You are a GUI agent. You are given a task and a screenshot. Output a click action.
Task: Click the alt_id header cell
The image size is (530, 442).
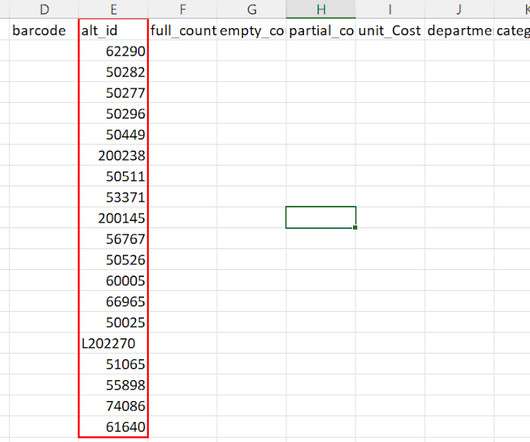(x=113, y=30)
